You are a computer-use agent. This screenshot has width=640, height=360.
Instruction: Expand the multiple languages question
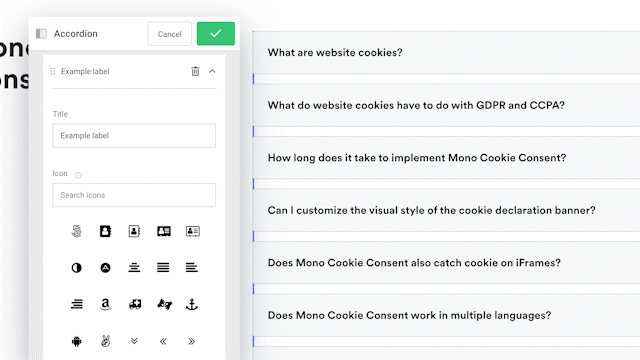point(446,315)
